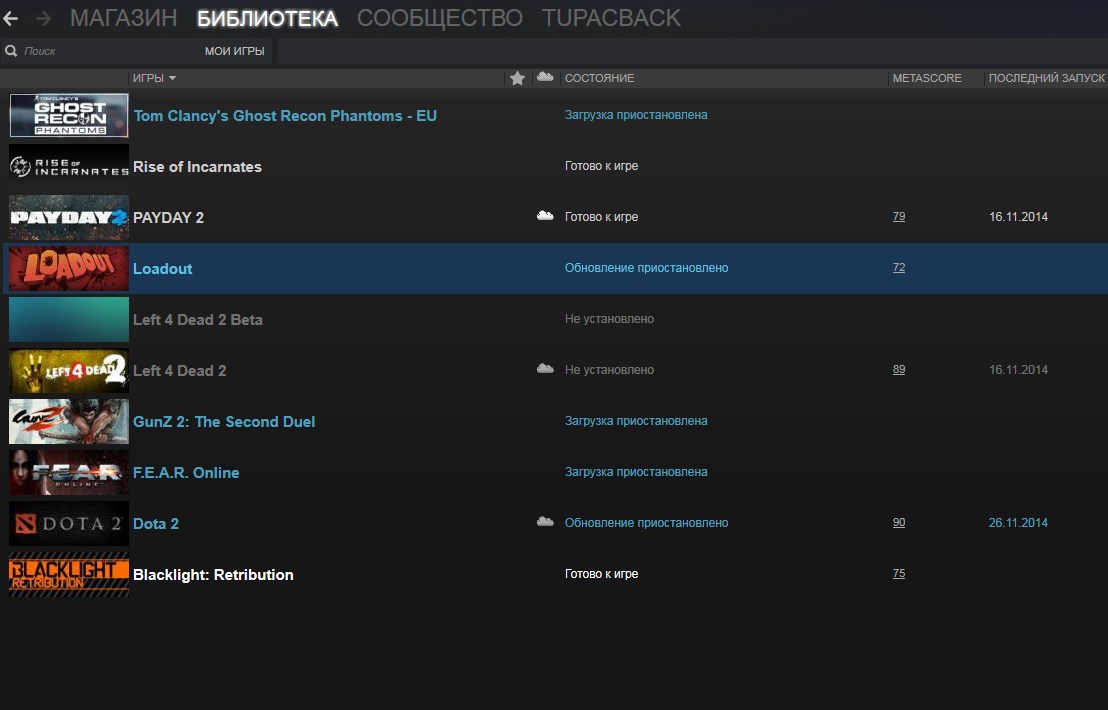Viewport: 1108px width, 710px height.
Task: Select the Dota 2 game title
Action: pos(155,523)
